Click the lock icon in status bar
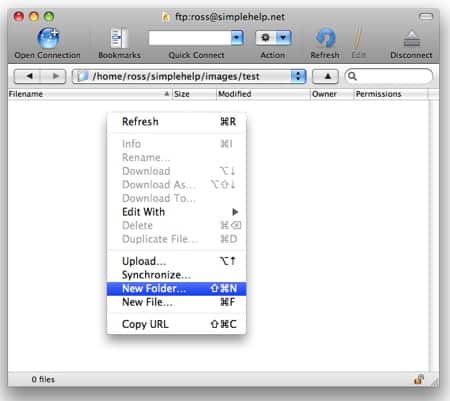 tap(419, 379)
